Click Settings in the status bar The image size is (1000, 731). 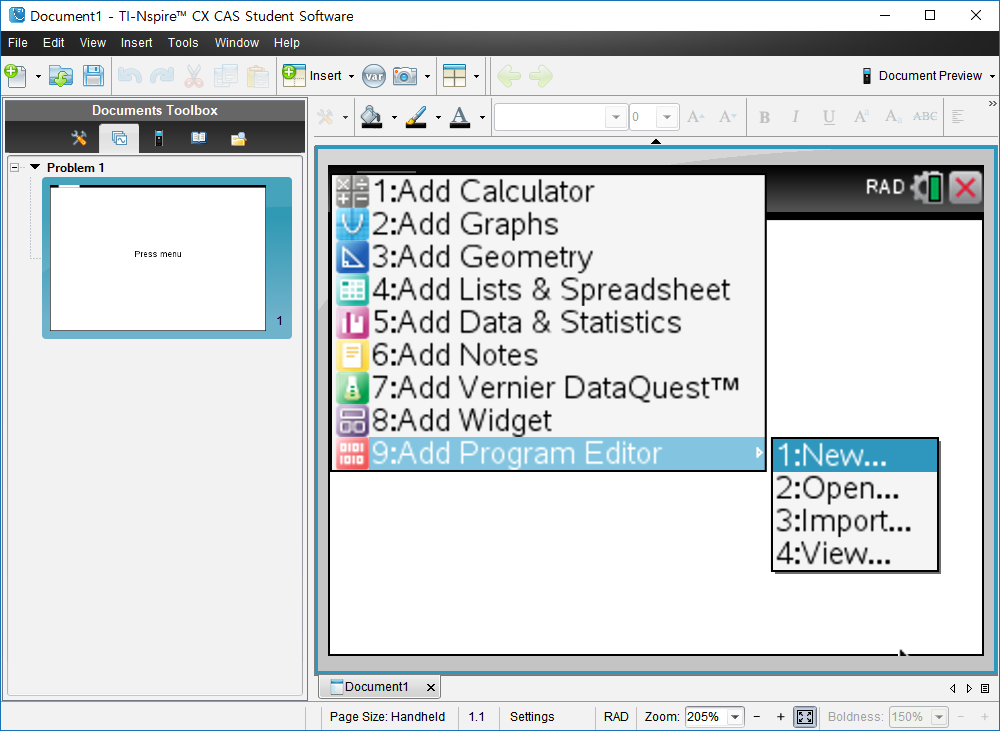click(x=532, y=717)
